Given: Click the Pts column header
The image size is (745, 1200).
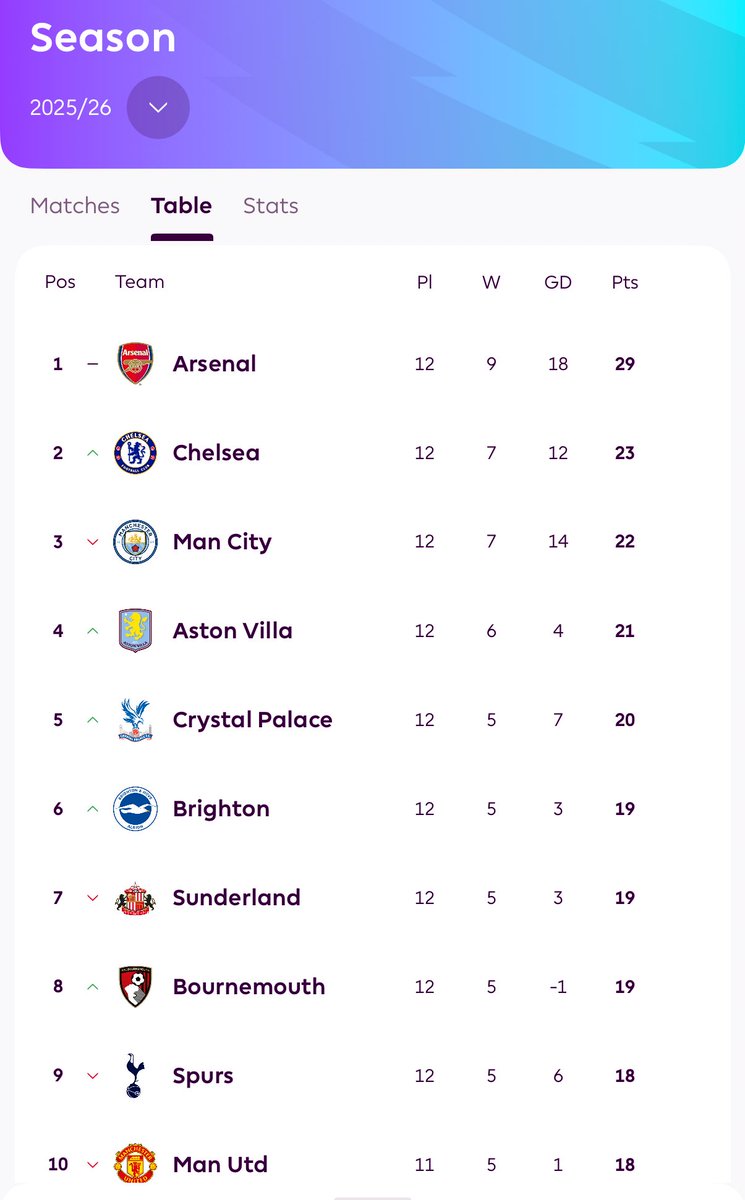Looking at the screenshot, I should tap(625, 282).
